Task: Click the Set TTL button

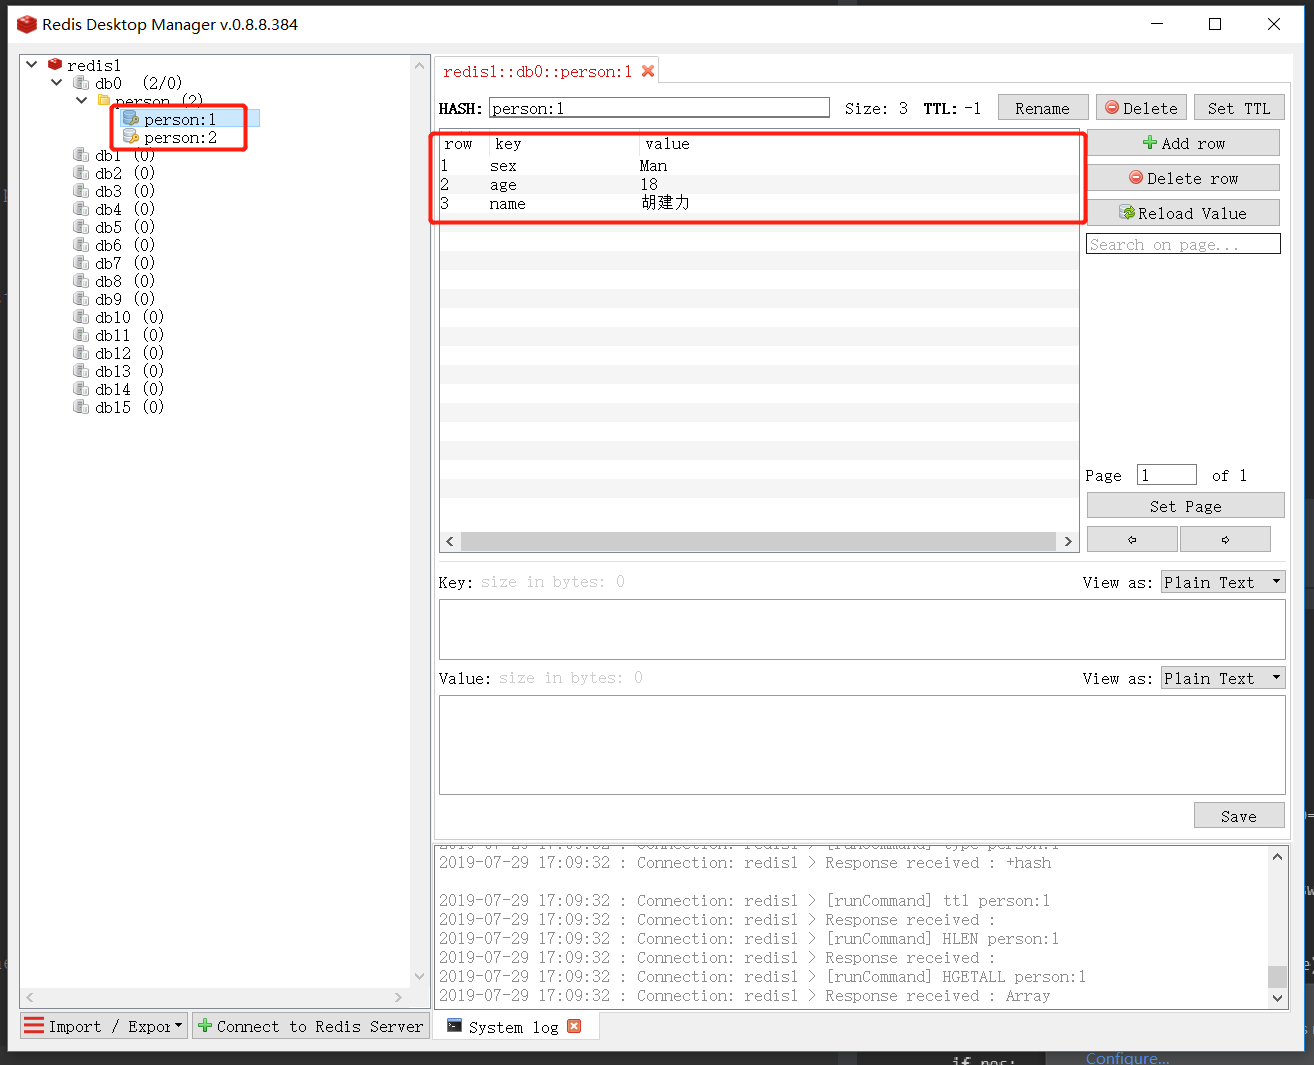Action: [1239, 108]
